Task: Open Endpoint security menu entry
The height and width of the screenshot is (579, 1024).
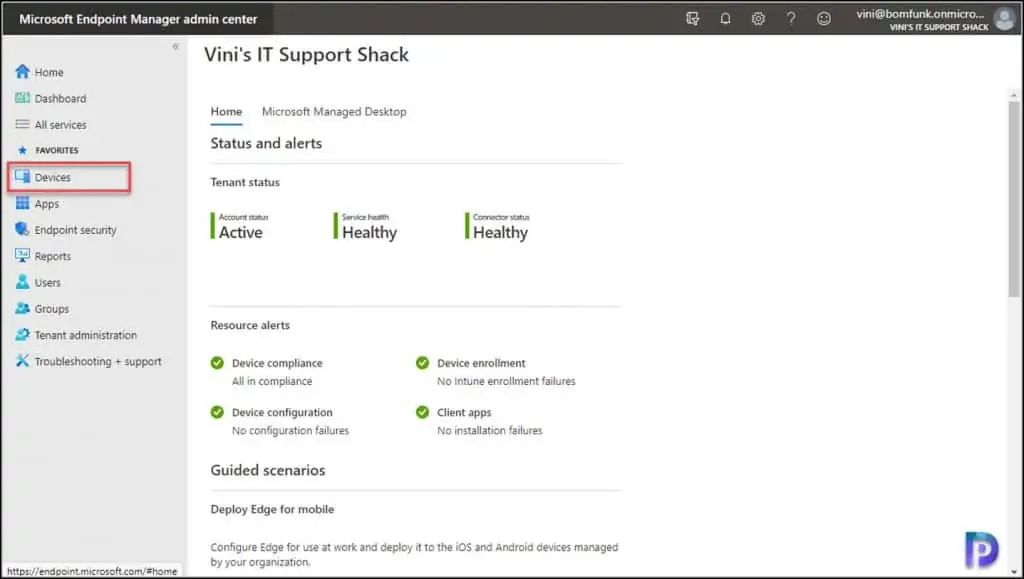Action: click(75, 230)
